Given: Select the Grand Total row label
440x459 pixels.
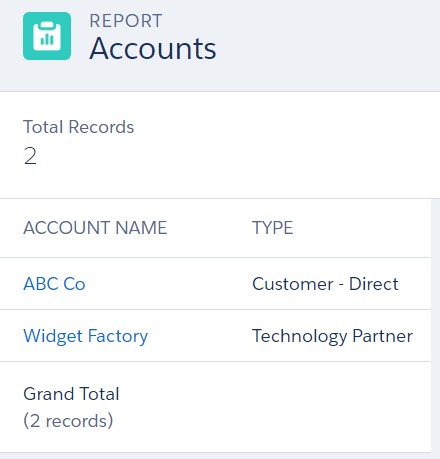Looking at the screenshot, I should coord(71,394).
